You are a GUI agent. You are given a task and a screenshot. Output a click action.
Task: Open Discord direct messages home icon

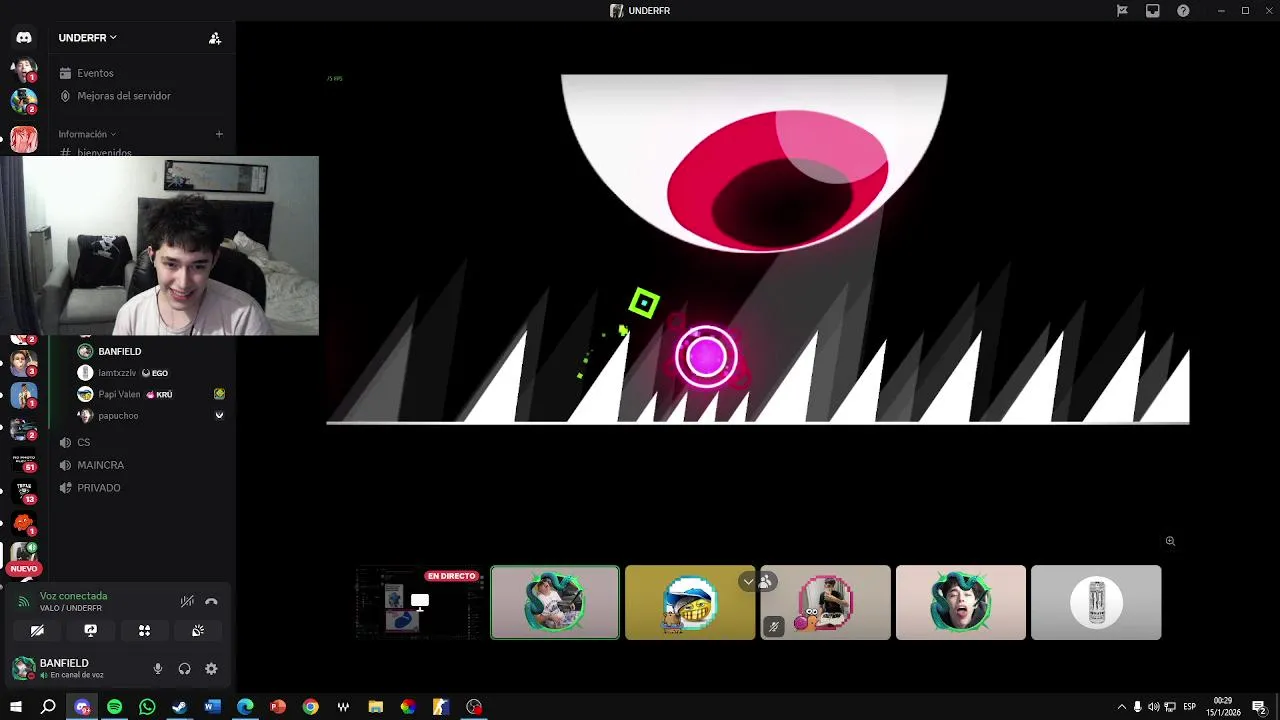(x=24, y=38)
